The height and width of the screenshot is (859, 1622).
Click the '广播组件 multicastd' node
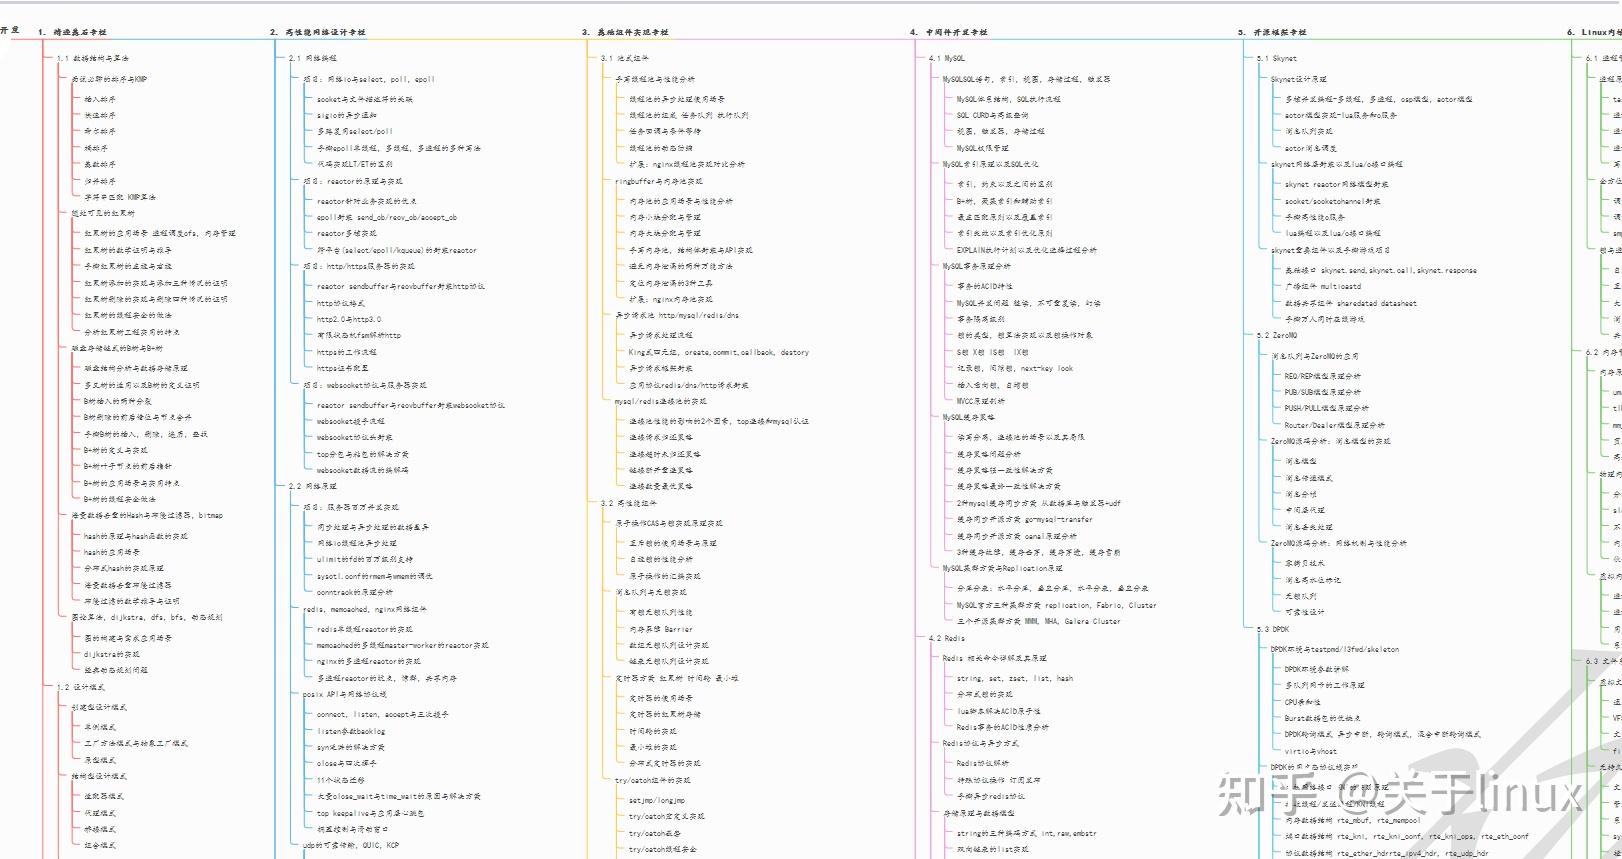pyautogui.click(x=1323, y=286)
